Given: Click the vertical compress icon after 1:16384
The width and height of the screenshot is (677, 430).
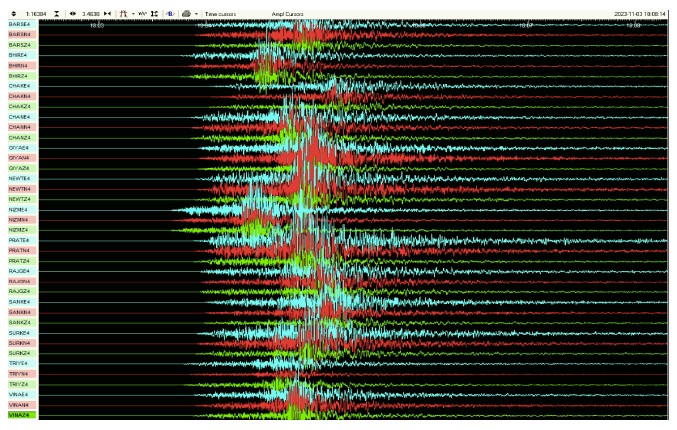Looking at the screenshot, I should [x=55, y=14].
